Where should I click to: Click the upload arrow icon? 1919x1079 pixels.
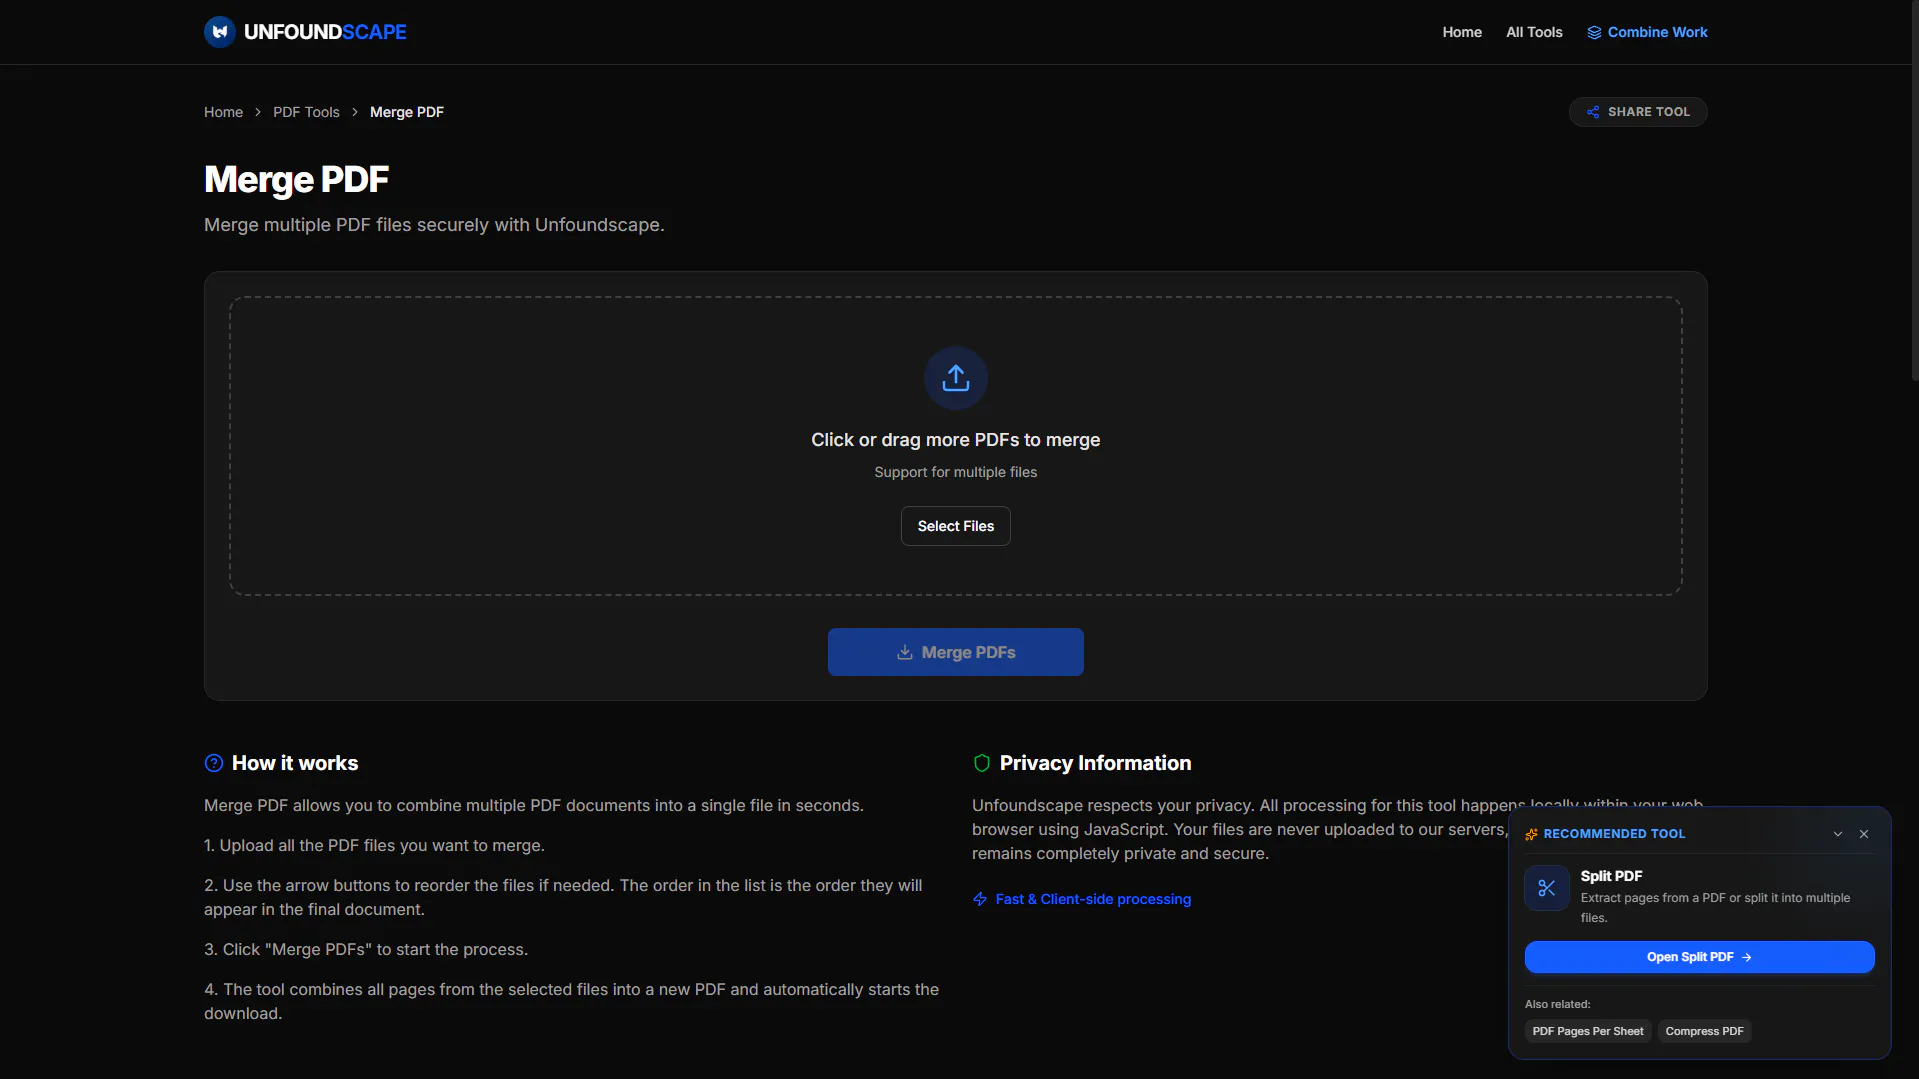956,378
